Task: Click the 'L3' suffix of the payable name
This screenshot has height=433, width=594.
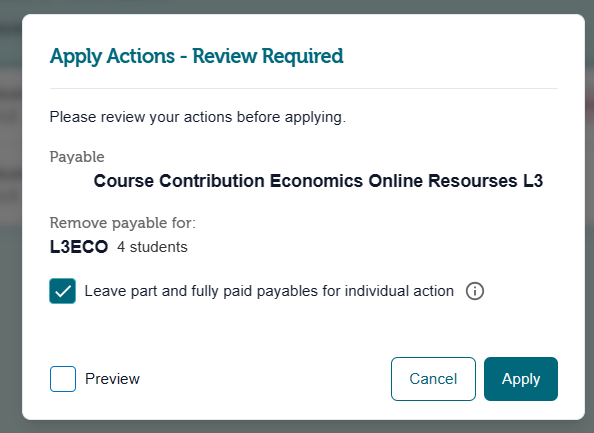Action: 533,181
